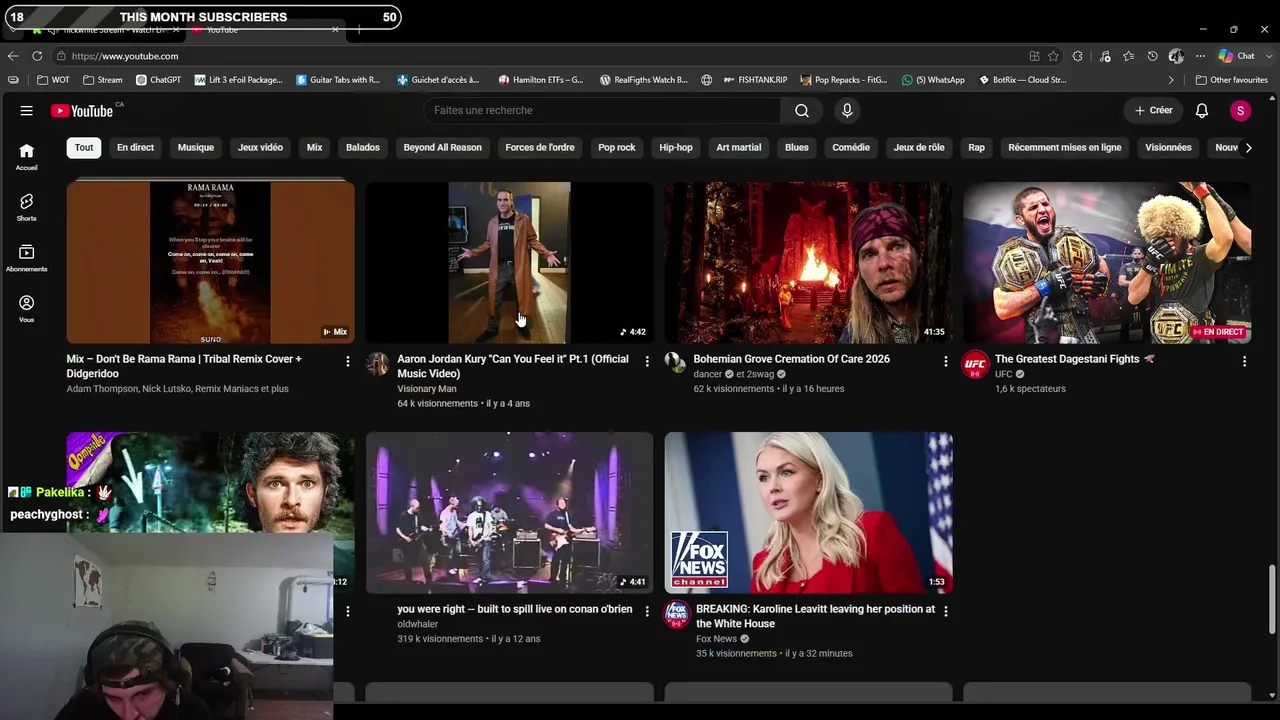Viewport: 1280px width, 720px height.
Task: Open the WhatsApp bookmark
Action: [x=933, y=80]
